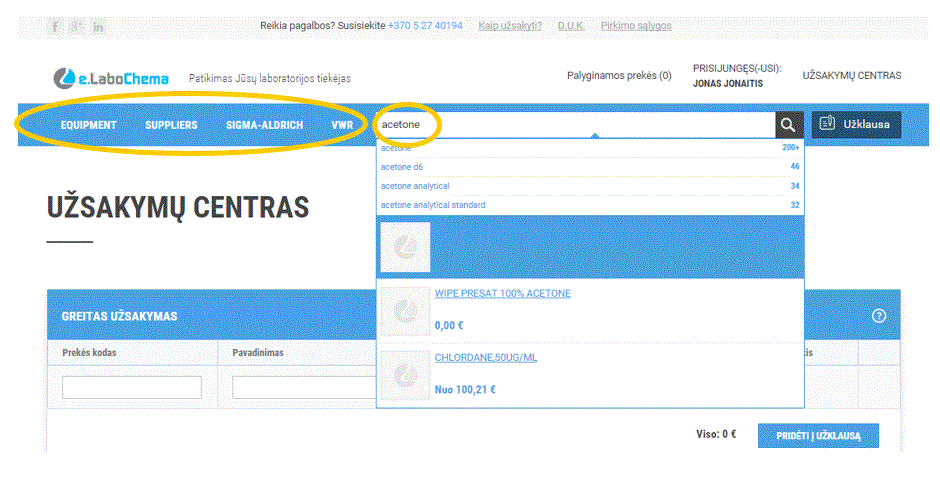Click the Pavadinimas input field
Image resolution: width=940 pixels, height=491 pixels.
[304, 387]
